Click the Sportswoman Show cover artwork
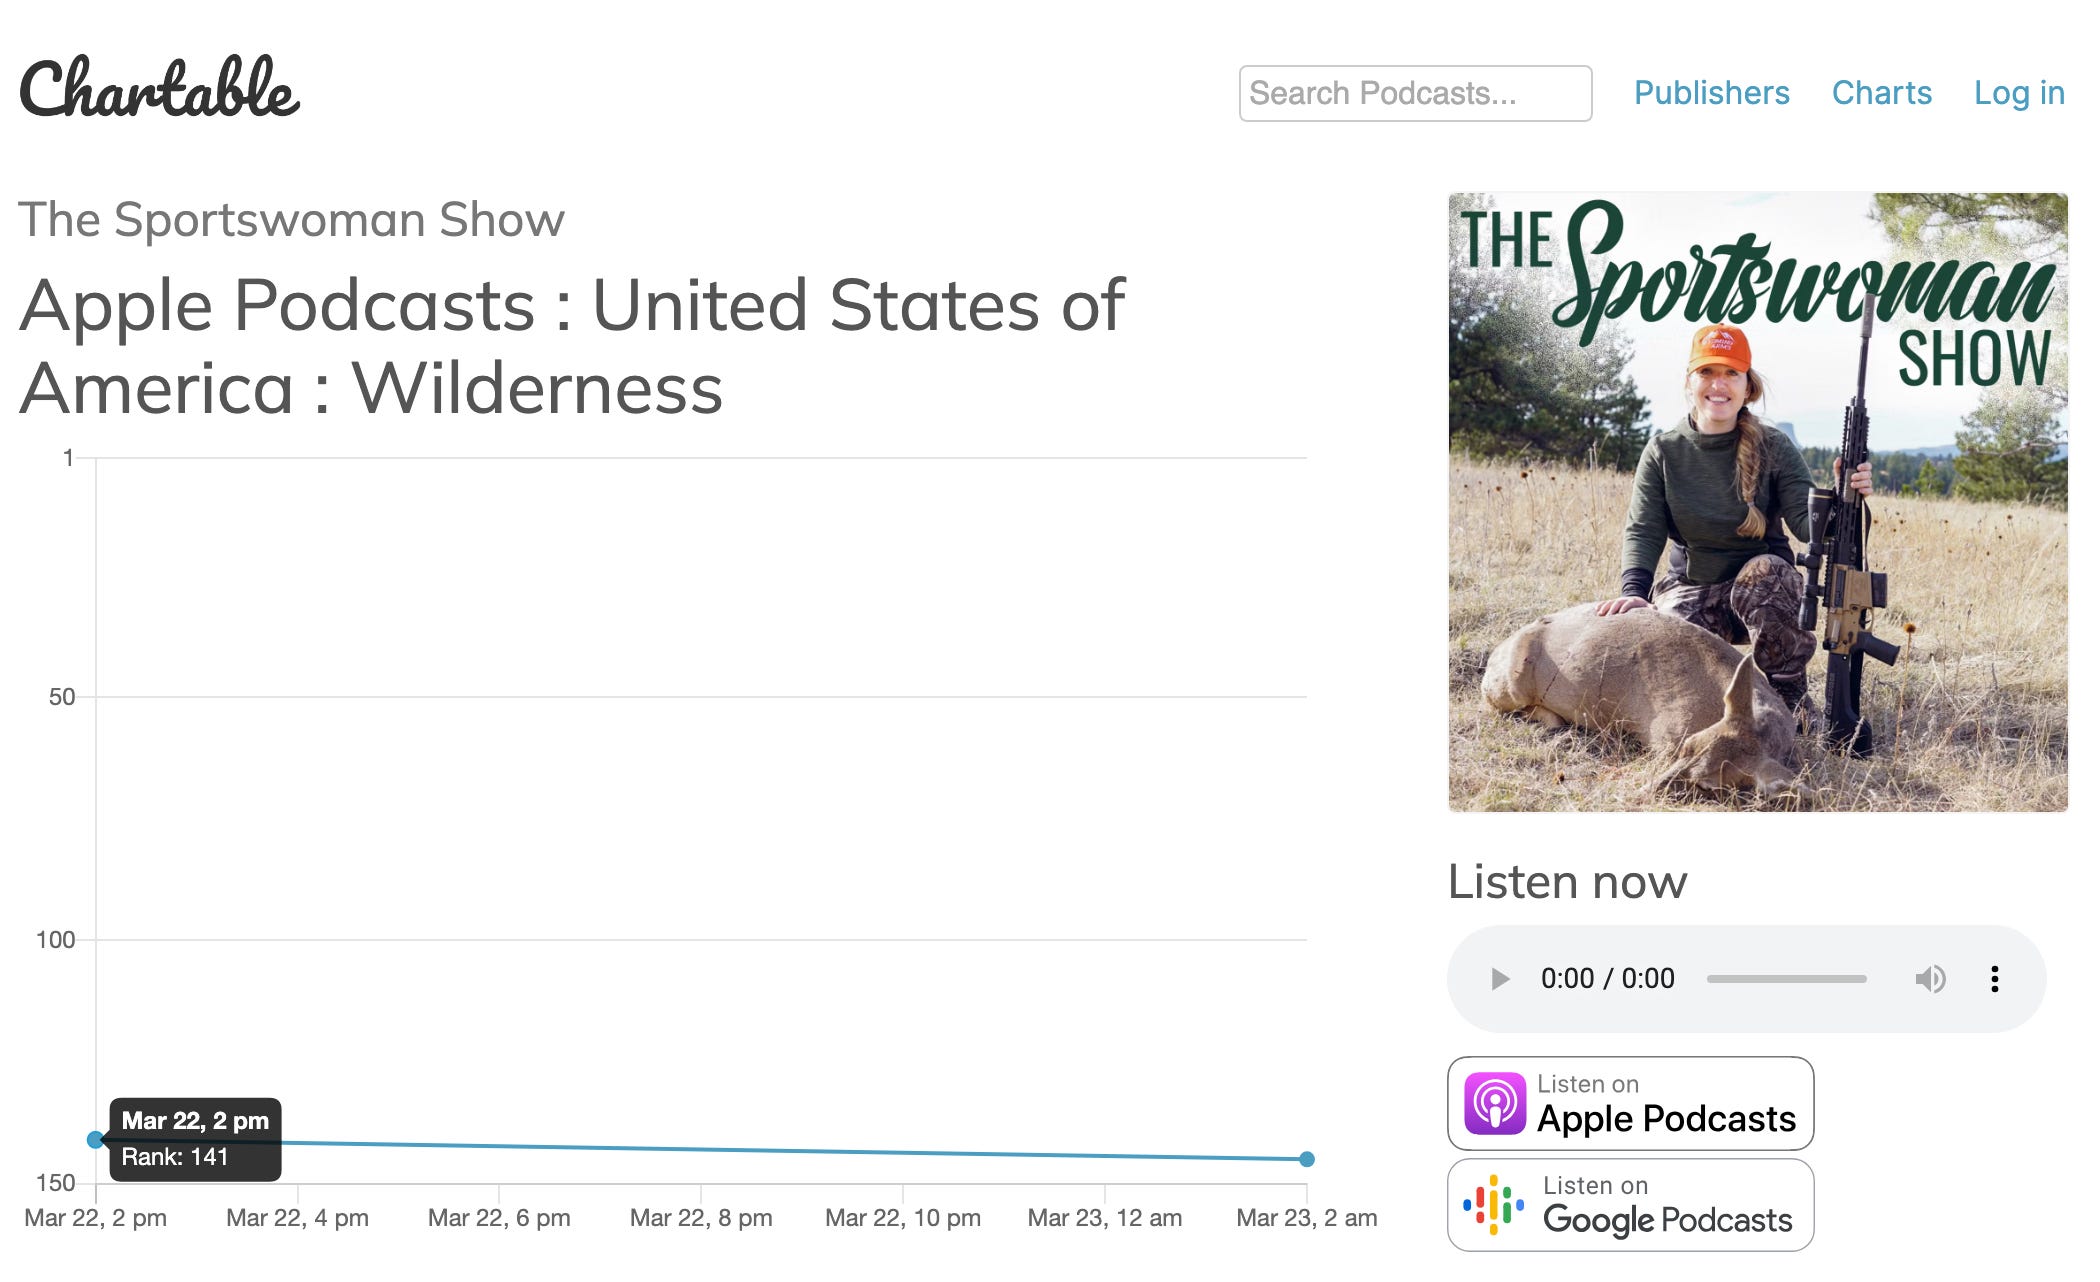2100x1282 pixels. click(x=1757, y=502)
